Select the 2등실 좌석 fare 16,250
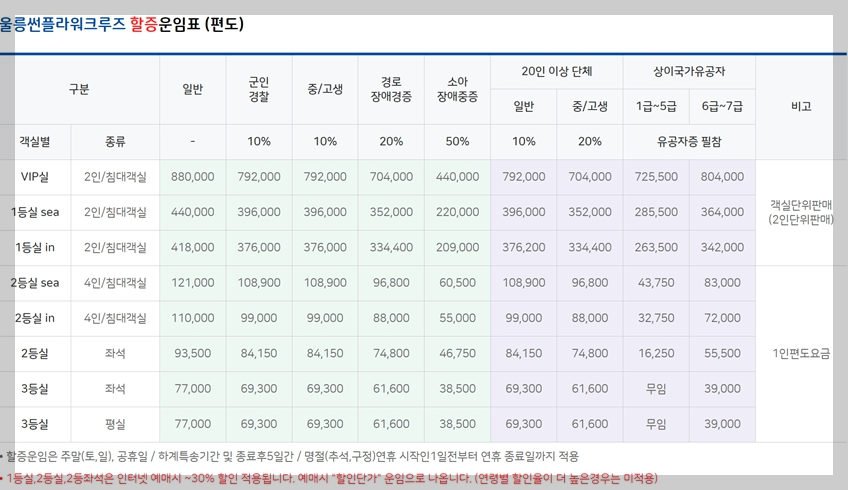 (x=656, y=353)
